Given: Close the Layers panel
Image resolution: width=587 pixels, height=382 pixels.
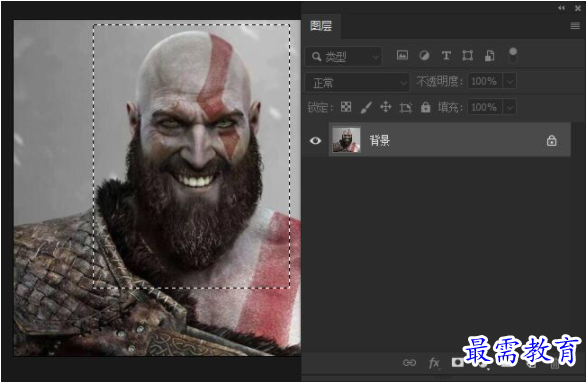Looking at the screenshot, I should click(578, 8).
